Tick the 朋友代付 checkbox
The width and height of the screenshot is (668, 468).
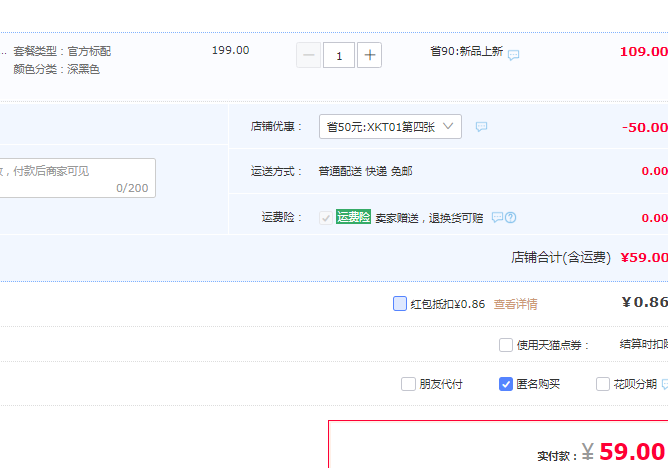tap(408, 384)
